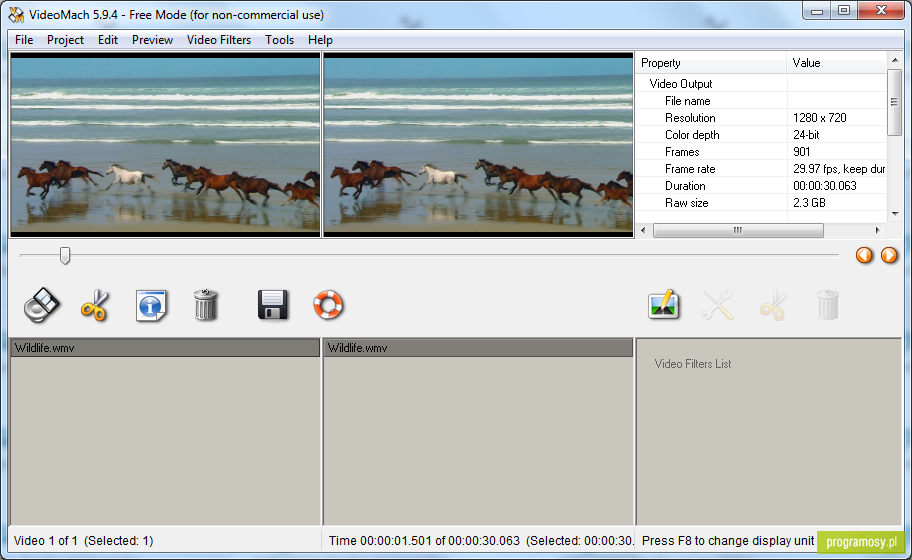Image resolution: width=912 pixels, height=560 pixels.
Task: Open the Edit menu
Action: coord(108,40)
